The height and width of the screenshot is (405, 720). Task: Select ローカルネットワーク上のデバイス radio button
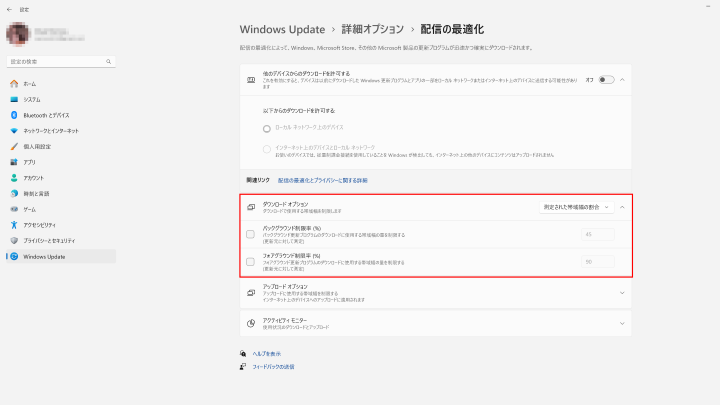pos(267,129)
